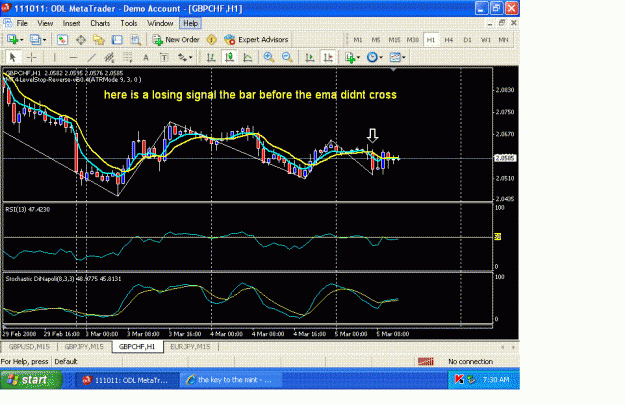This screenshot has height=405, width=625.
Task: Switch to the EURJPY,M15 chart tab
Action: [190, 347]
